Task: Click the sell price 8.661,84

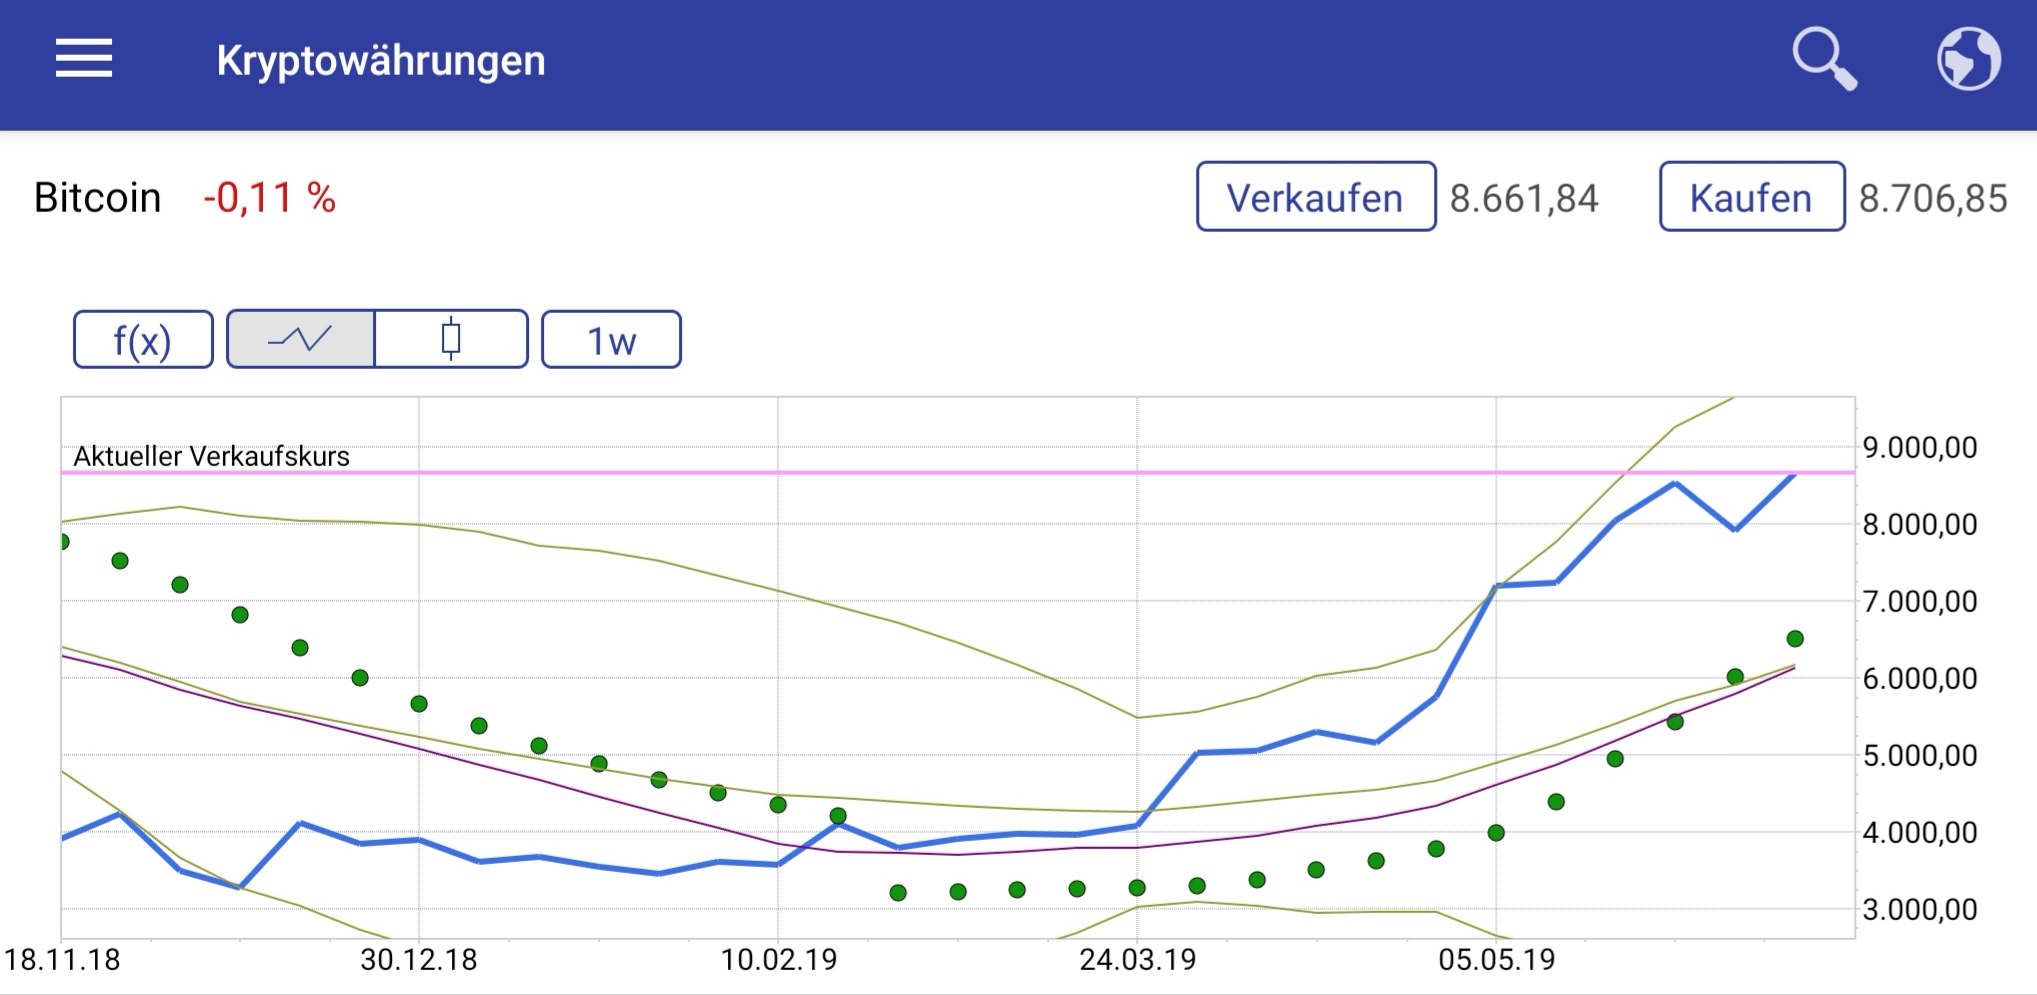Action: 1524,199
